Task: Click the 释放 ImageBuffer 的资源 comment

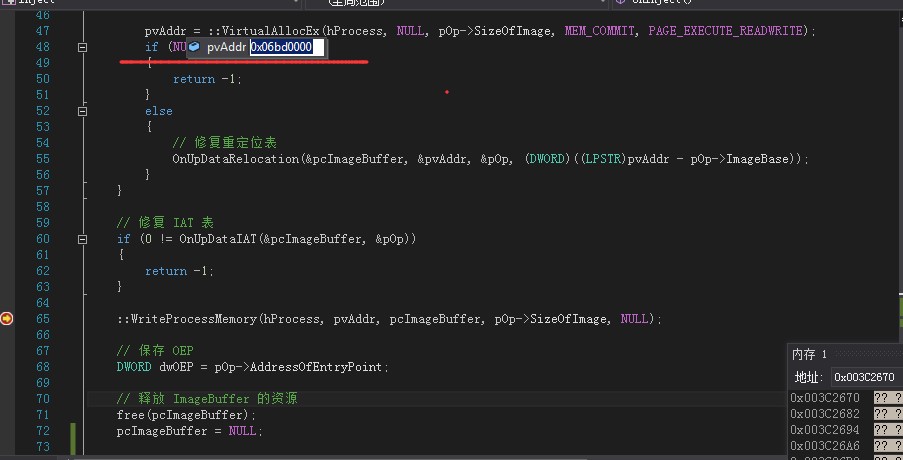Action: pos(206,398)
